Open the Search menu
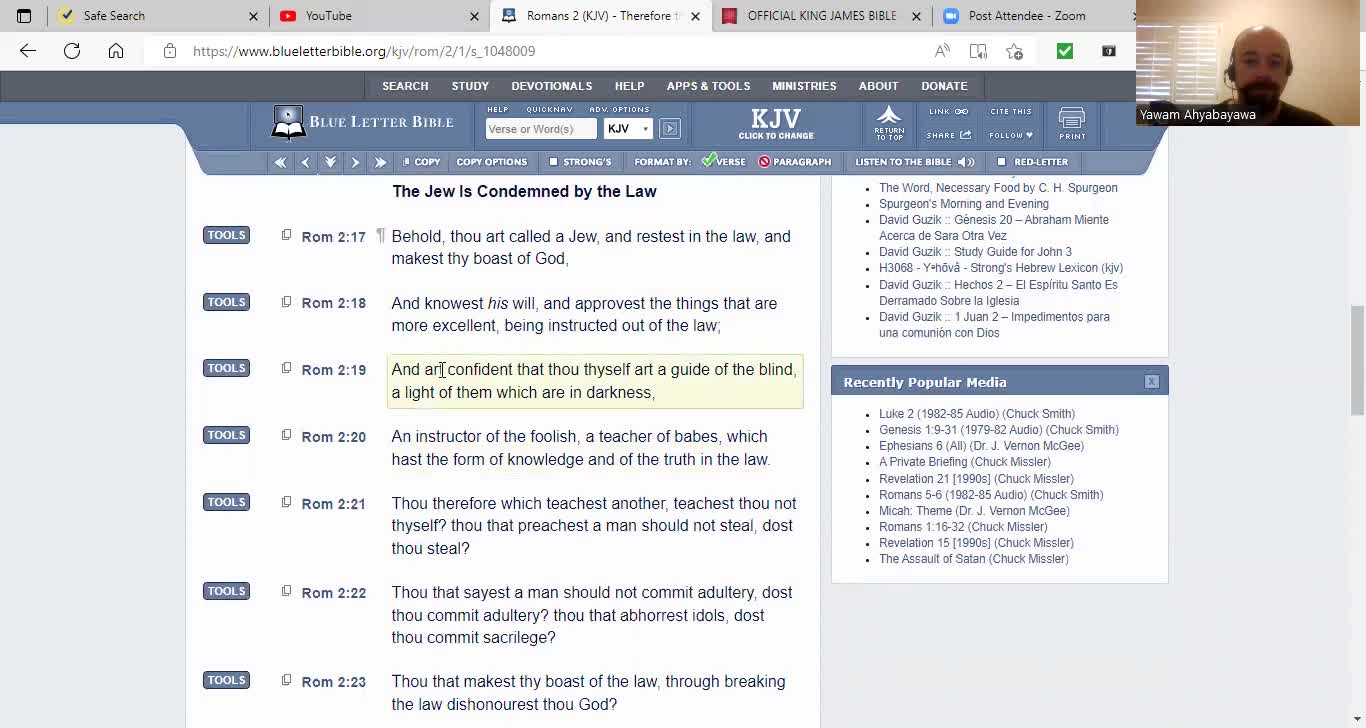The image size is (1366, 728). 405,86
